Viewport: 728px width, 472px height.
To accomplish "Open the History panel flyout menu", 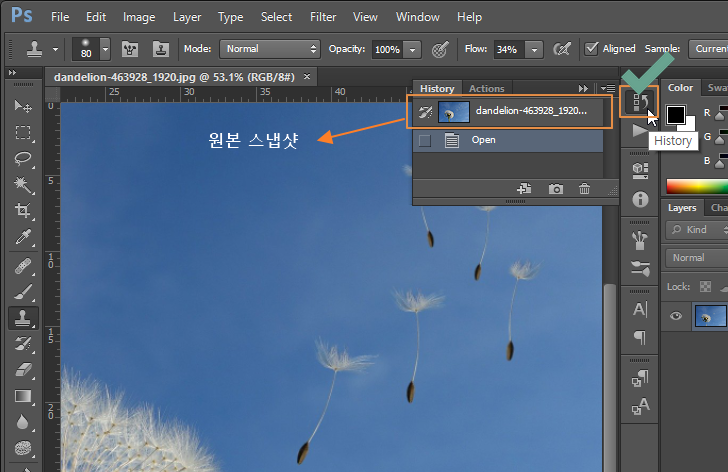I will 608,88.
